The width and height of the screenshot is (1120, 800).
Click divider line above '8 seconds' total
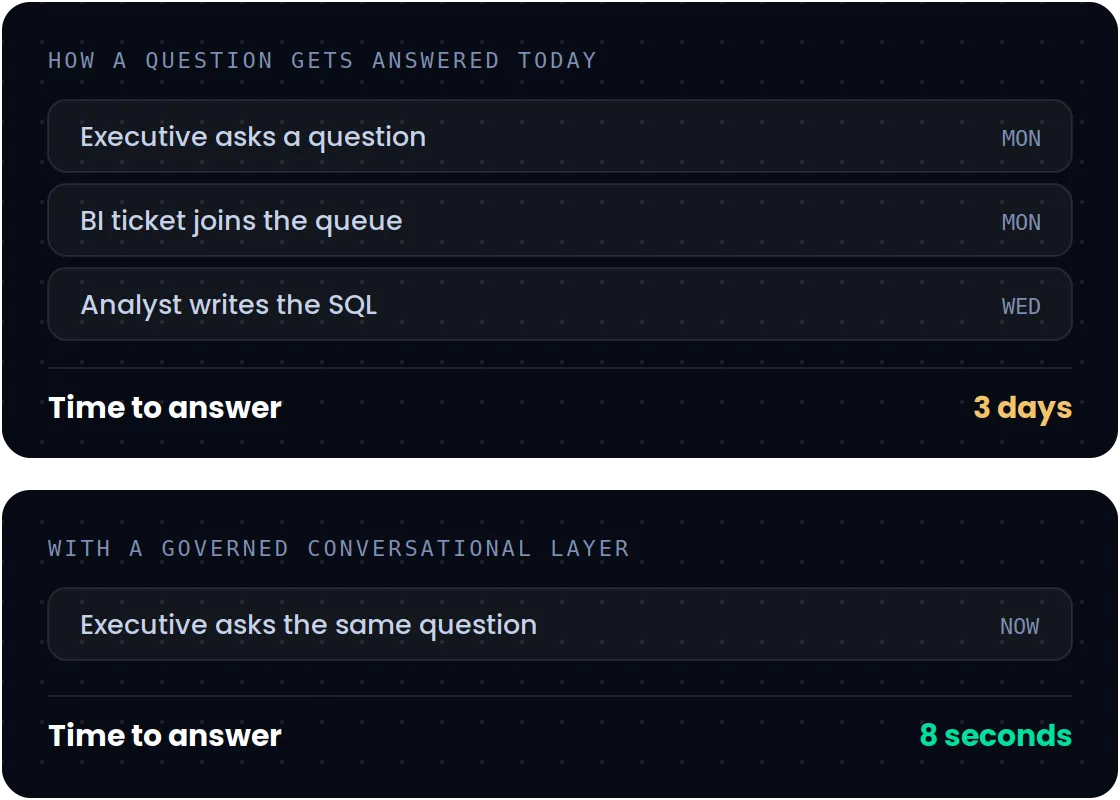click(x=559, y=696)
